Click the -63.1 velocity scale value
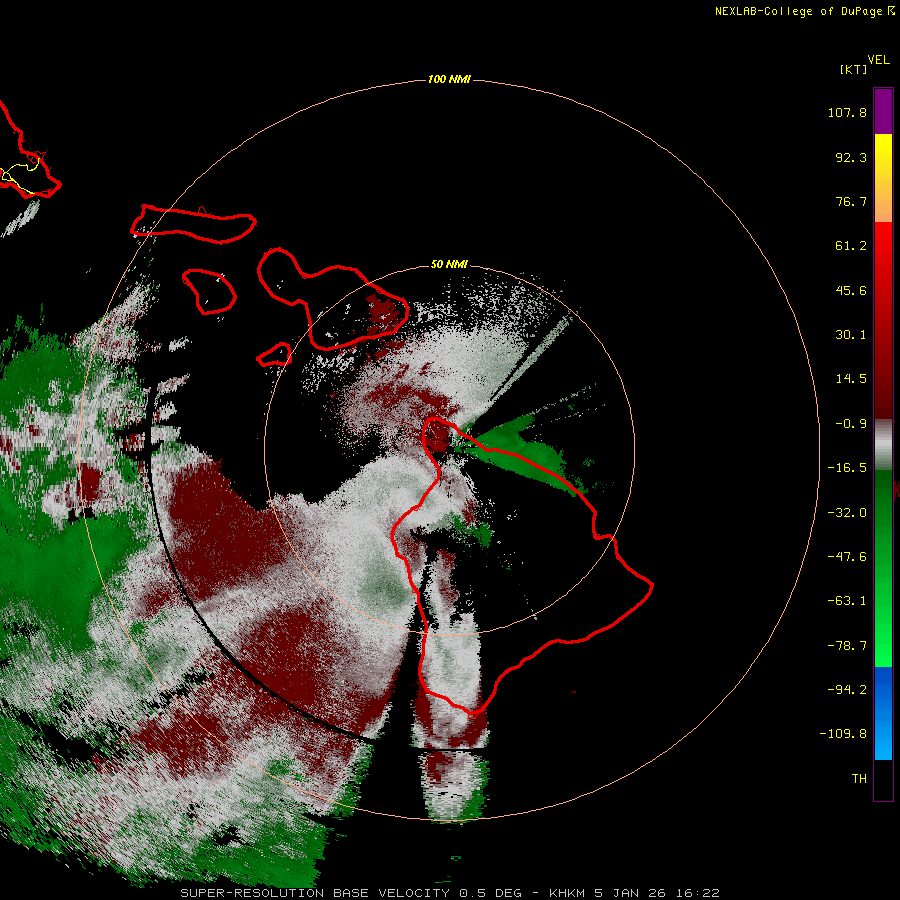900x900 pixels. (x=847, y=601)
